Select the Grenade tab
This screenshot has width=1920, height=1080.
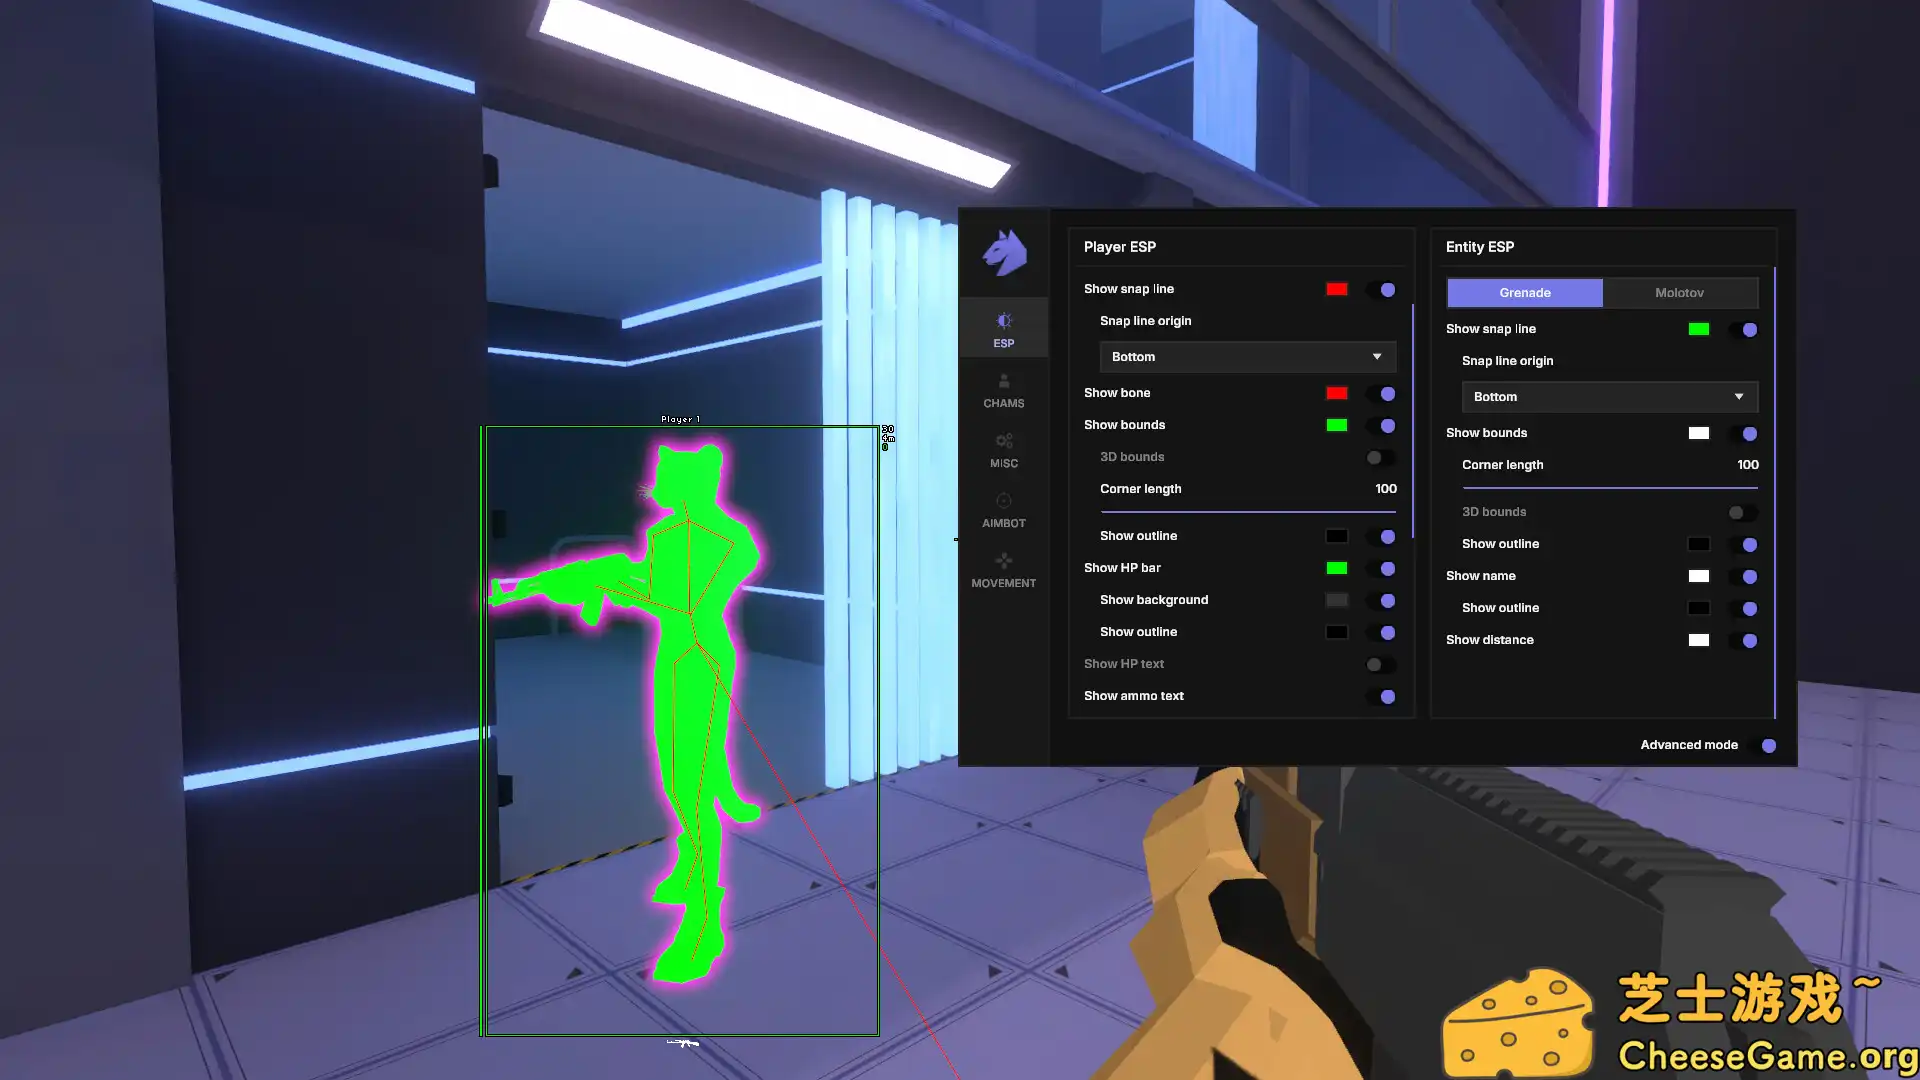1524,293
